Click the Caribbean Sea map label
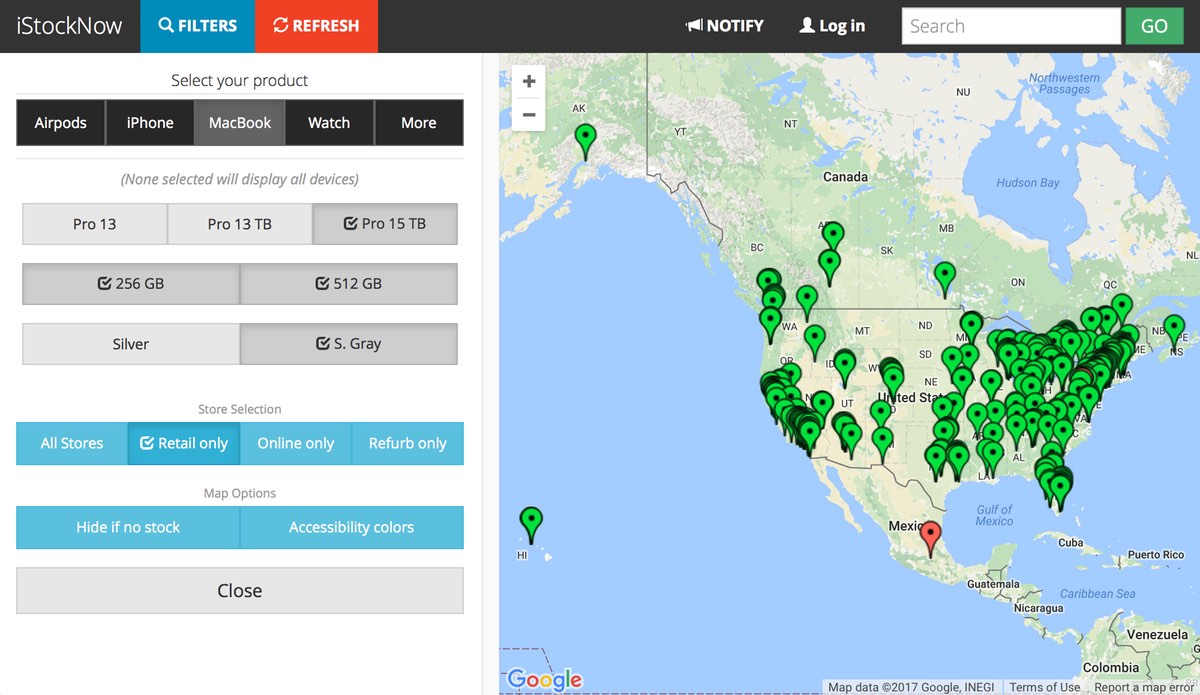Screen dimensions: 1200x695 pos(1098,593)
